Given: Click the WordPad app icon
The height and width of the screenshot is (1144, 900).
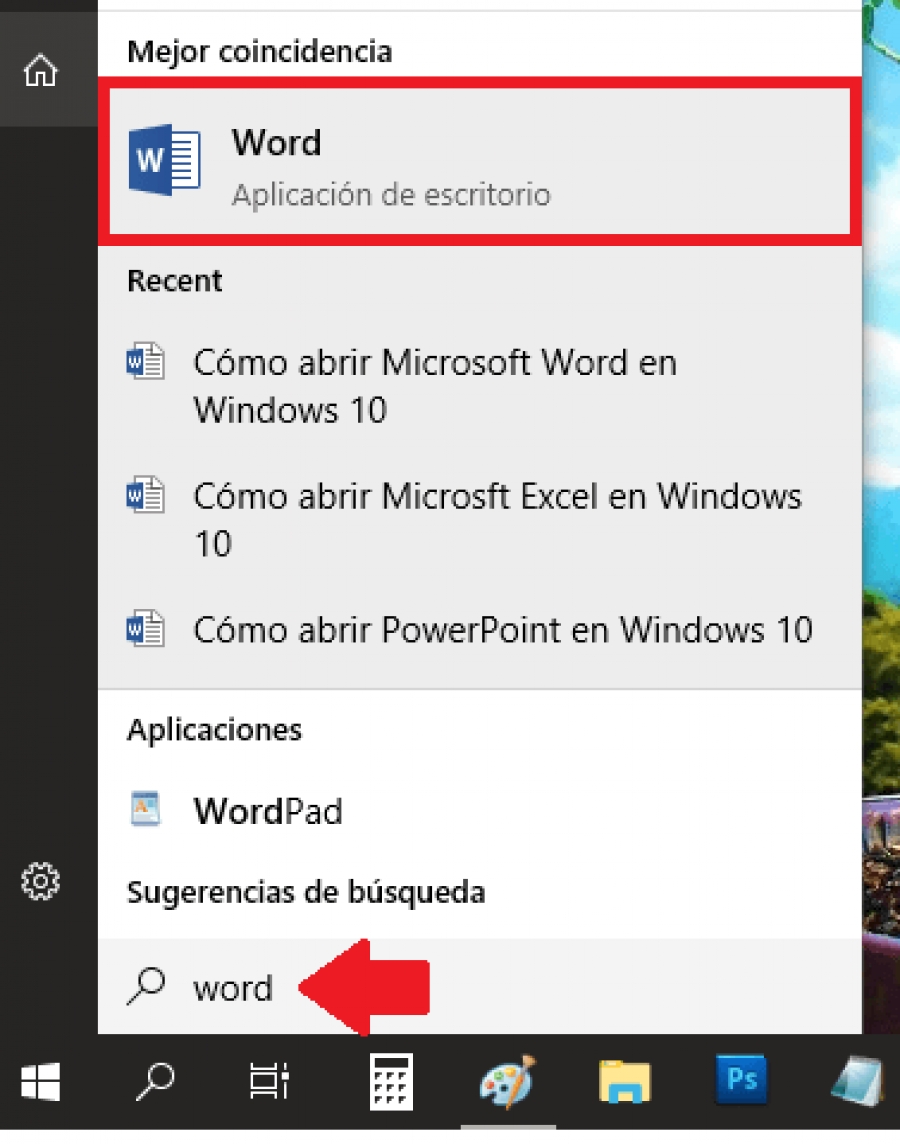Looking at the screenshot, I should pyautogui.click(x=145, y=808).
